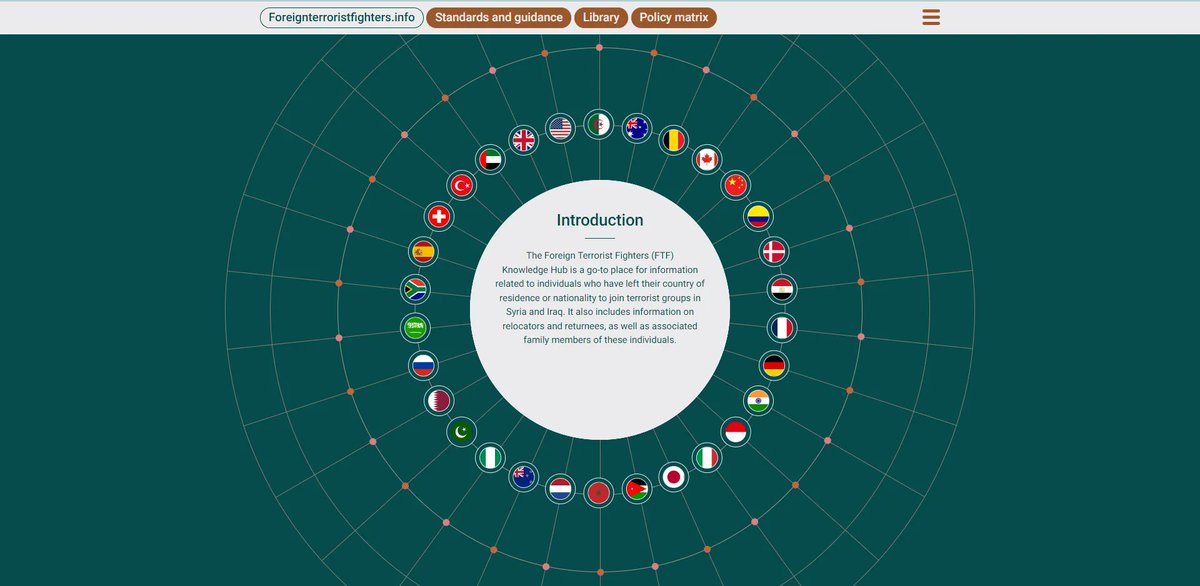The height and width of the screenshot is (586, 1200).
Task: Choose the Morocco flag icon
Action: click(599, 492)
